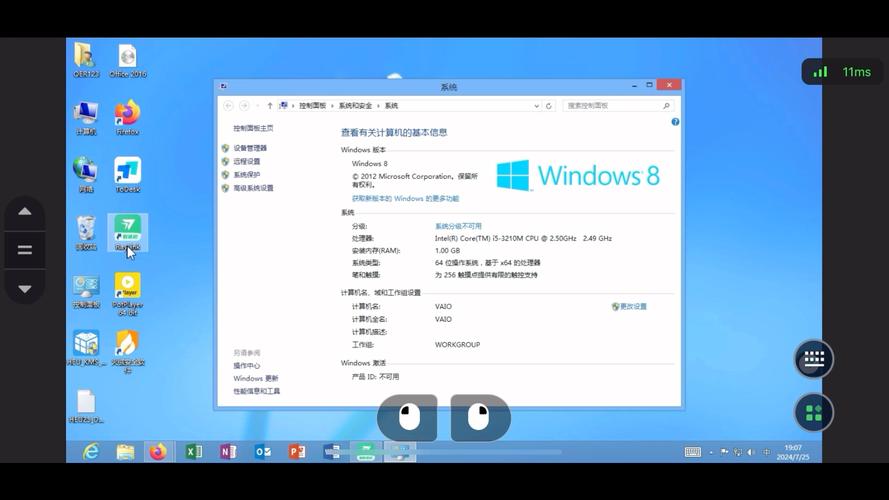Open Internet Explorer from the taskbar
This screenshot has height=500, width=889.
pyautogui.click(x=91, y=452)
